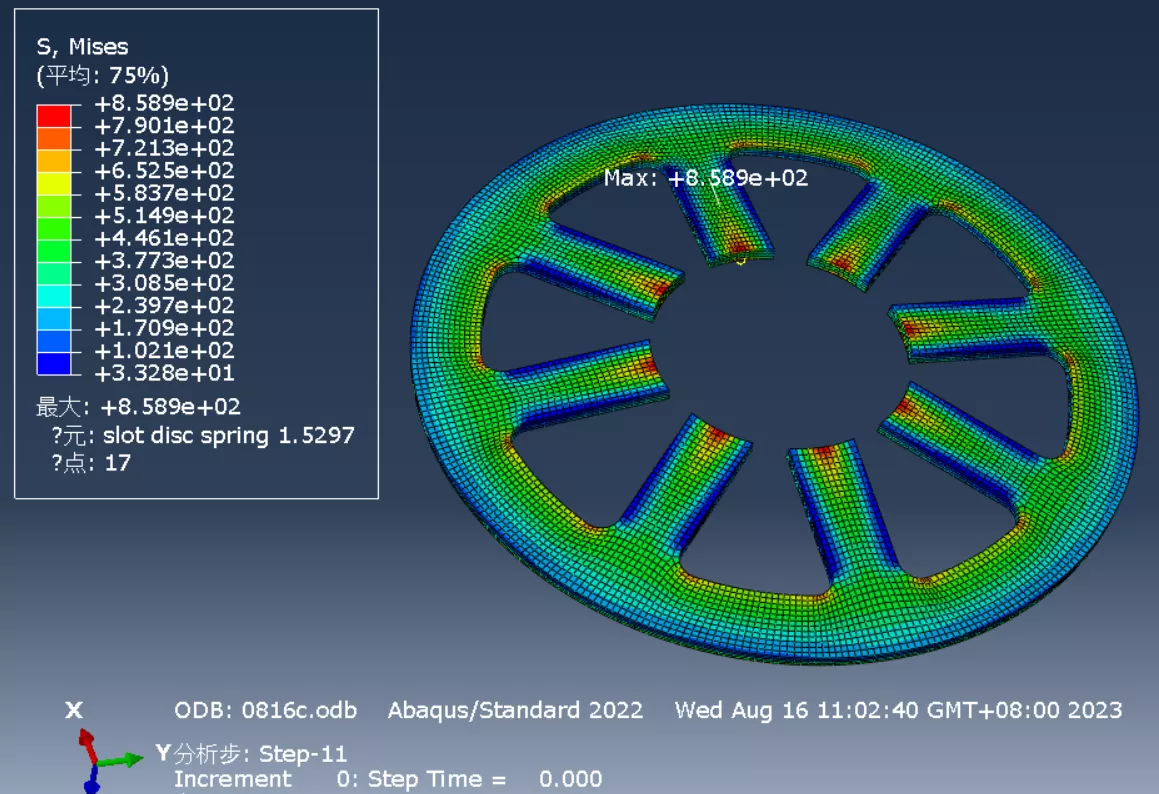Click the legend value +7.213e+02
The width and height of the screenshot is (1159, 794).
click(164, 148)
